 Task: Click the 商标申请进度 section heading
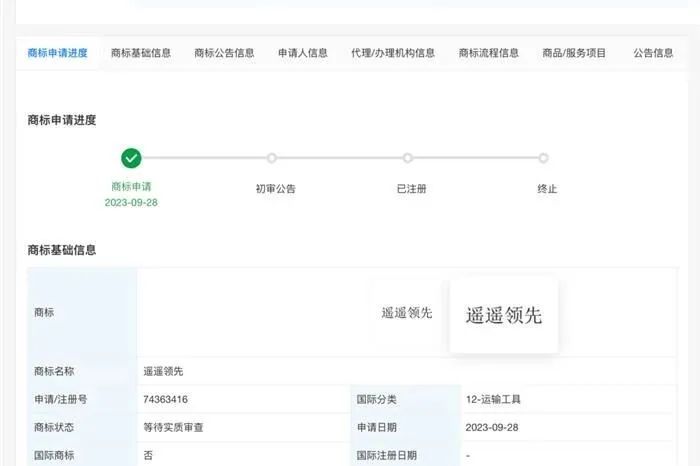coord(62,120)
